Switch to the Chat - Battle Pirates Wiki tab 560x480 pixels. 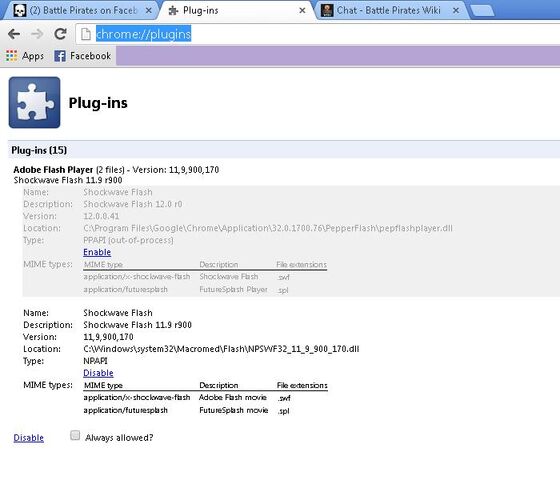point(391,11)
